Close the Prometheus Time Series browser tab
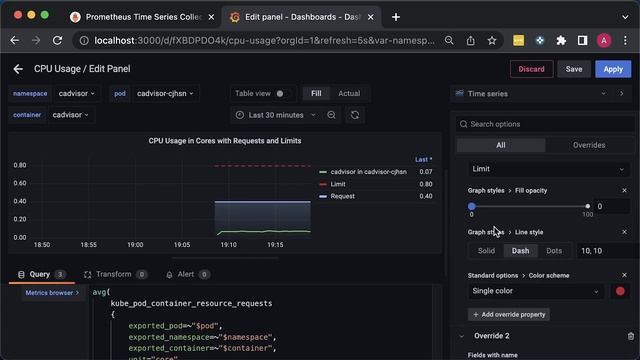Screen dimensions: 640x360 point(211,17)
